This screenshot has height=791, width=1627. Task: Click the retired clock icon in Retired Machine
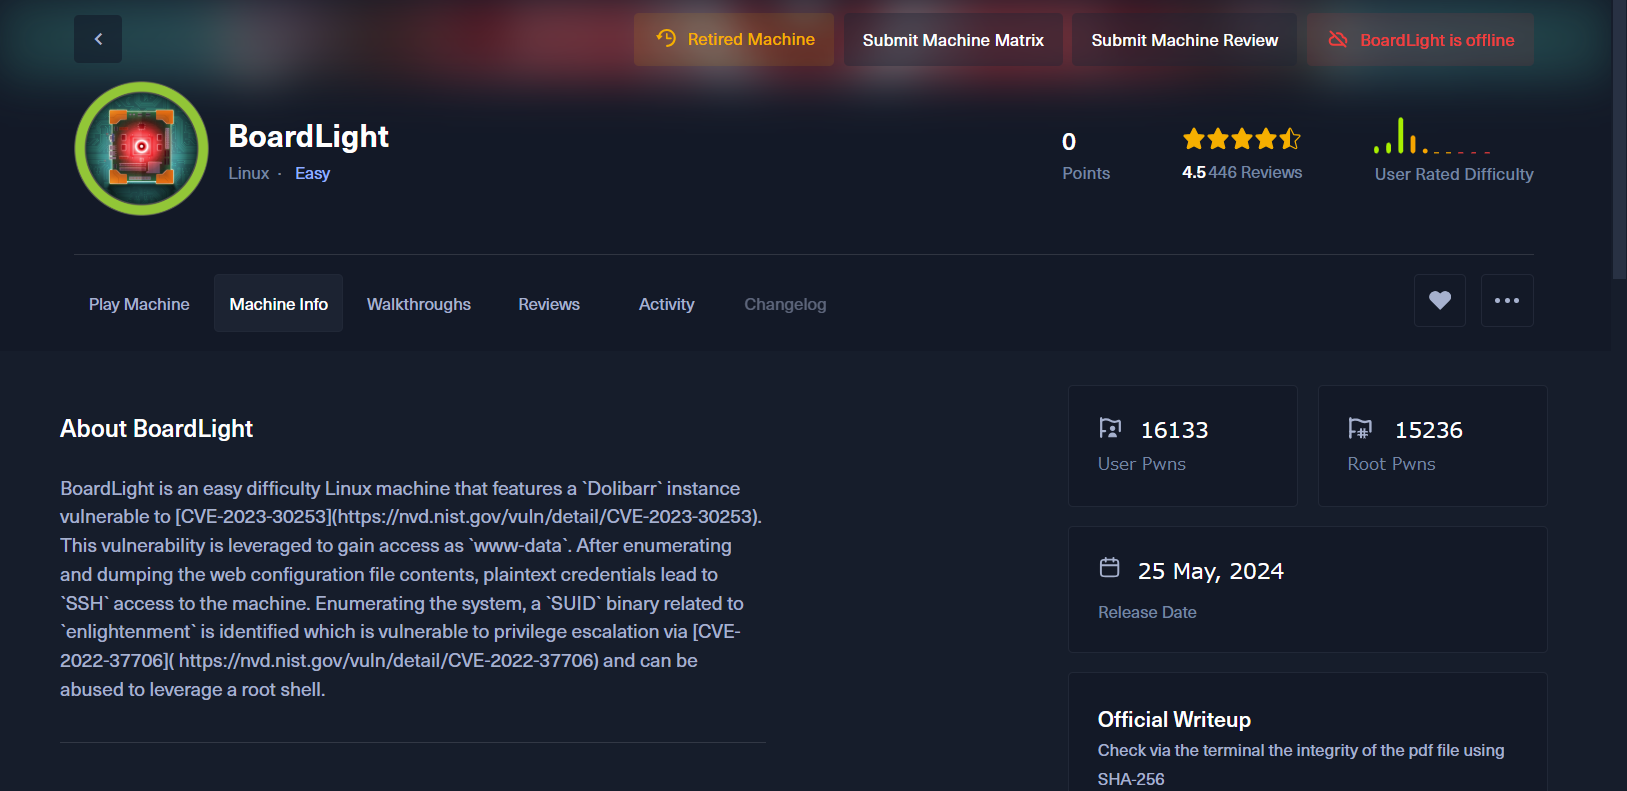(666, 38)
